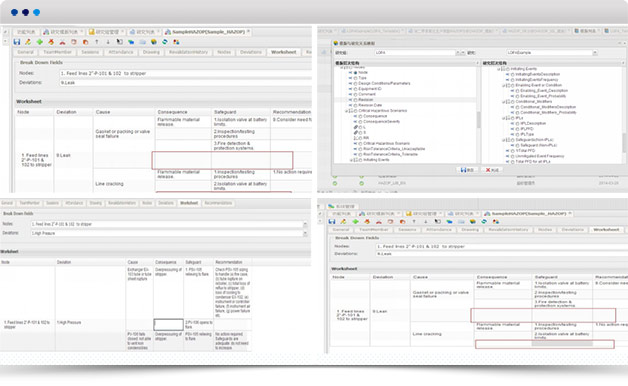628x386 pixels.
Task: Click the floppy Save button at dialog bottom
Action: (467, 170)
